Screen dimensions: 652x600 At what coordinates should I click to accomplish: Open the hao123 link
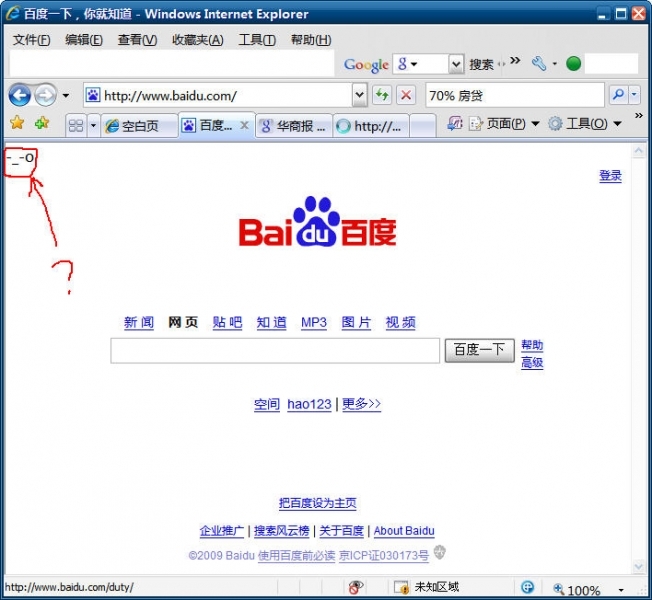[309, 404]
